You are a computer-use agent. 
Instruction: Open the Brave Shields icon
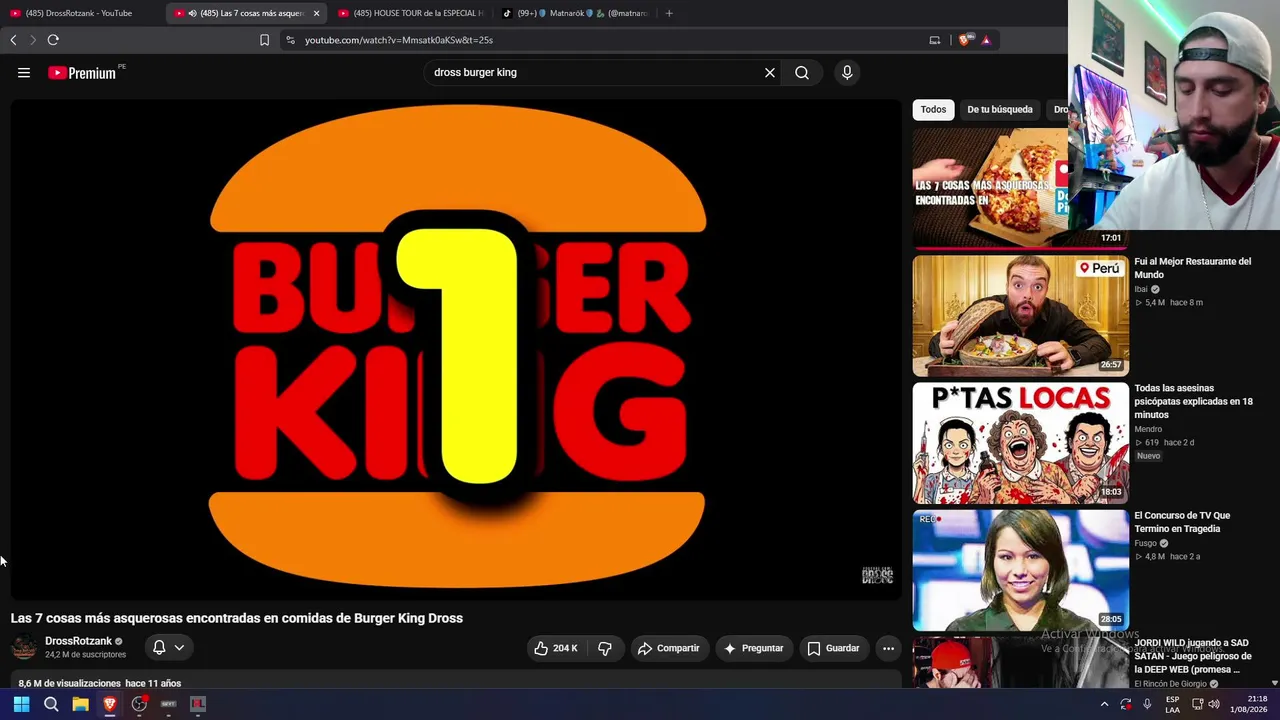click(964, 40)
